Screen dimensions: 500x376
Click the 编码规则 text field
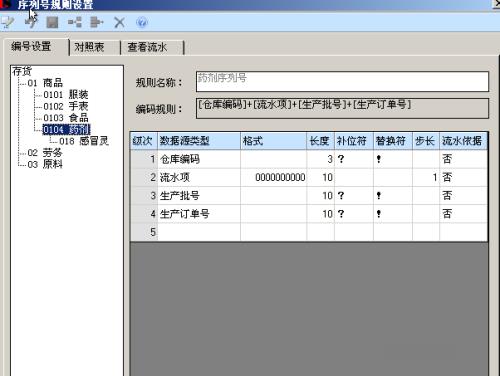(x=342, y=108)
